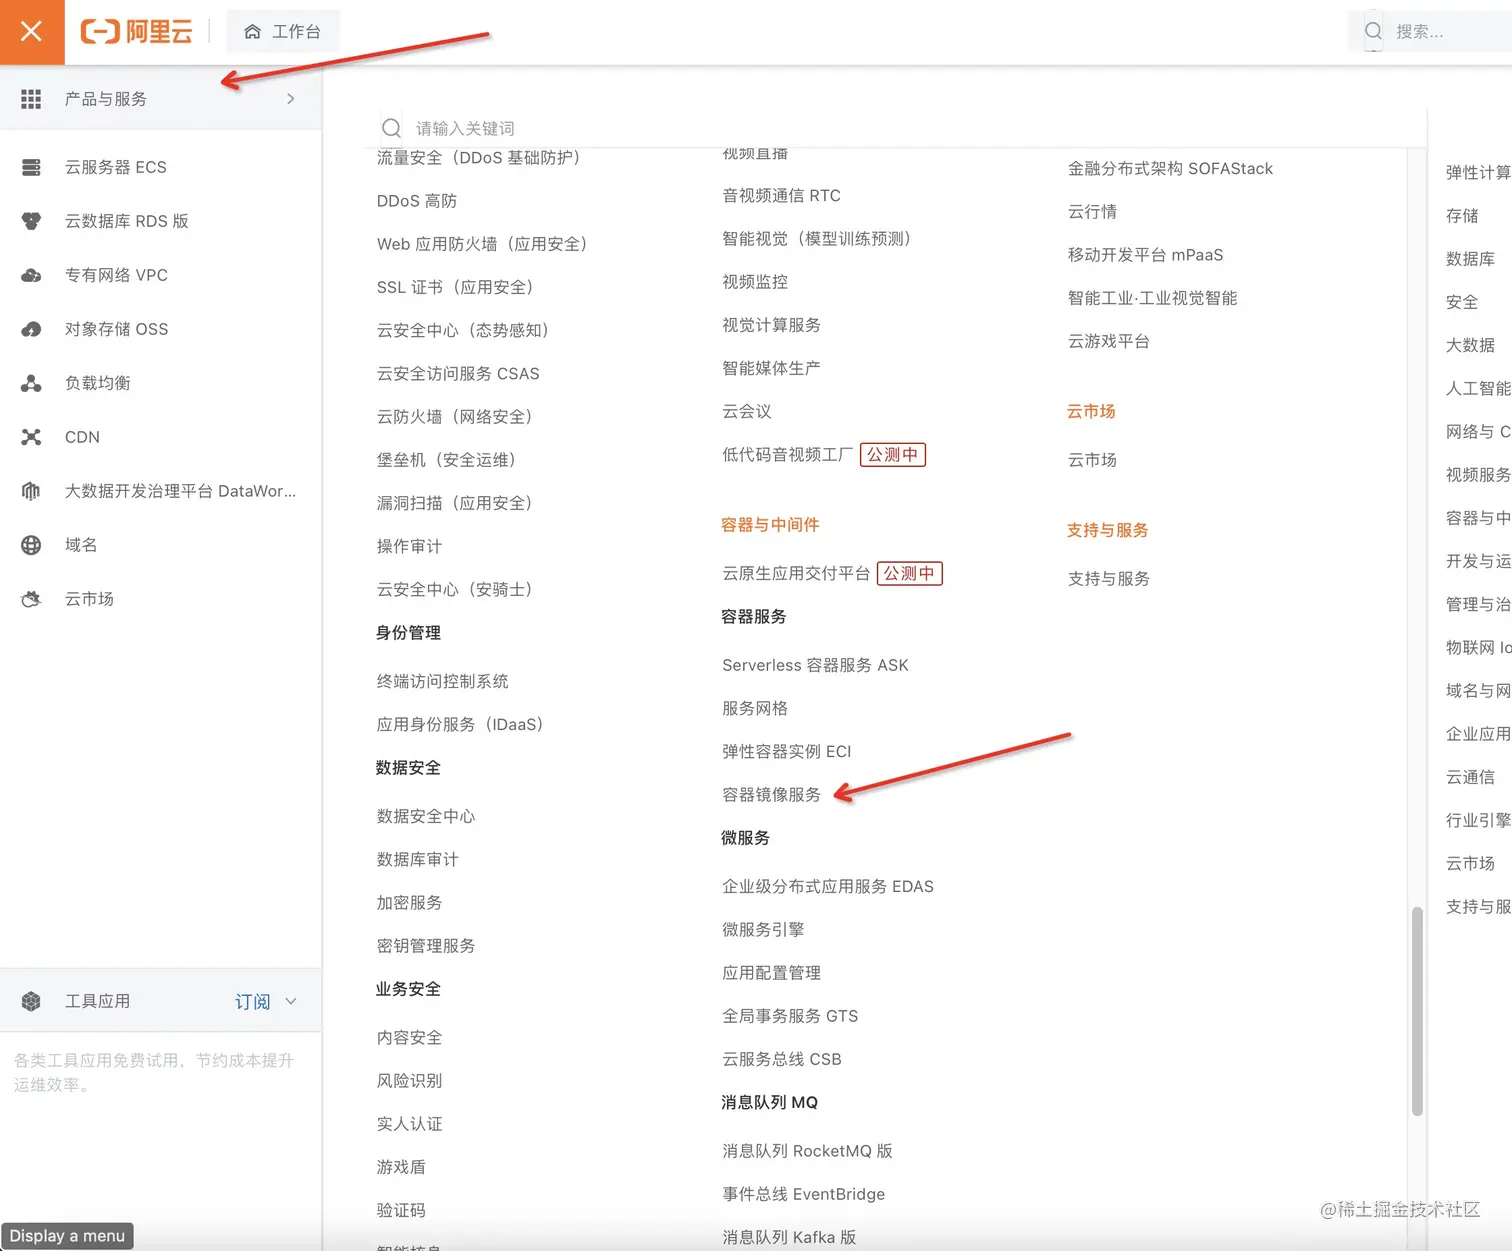Viewport: 1512px width, 1251px height.
Task: Open 云会议
Action: point(747,411)
